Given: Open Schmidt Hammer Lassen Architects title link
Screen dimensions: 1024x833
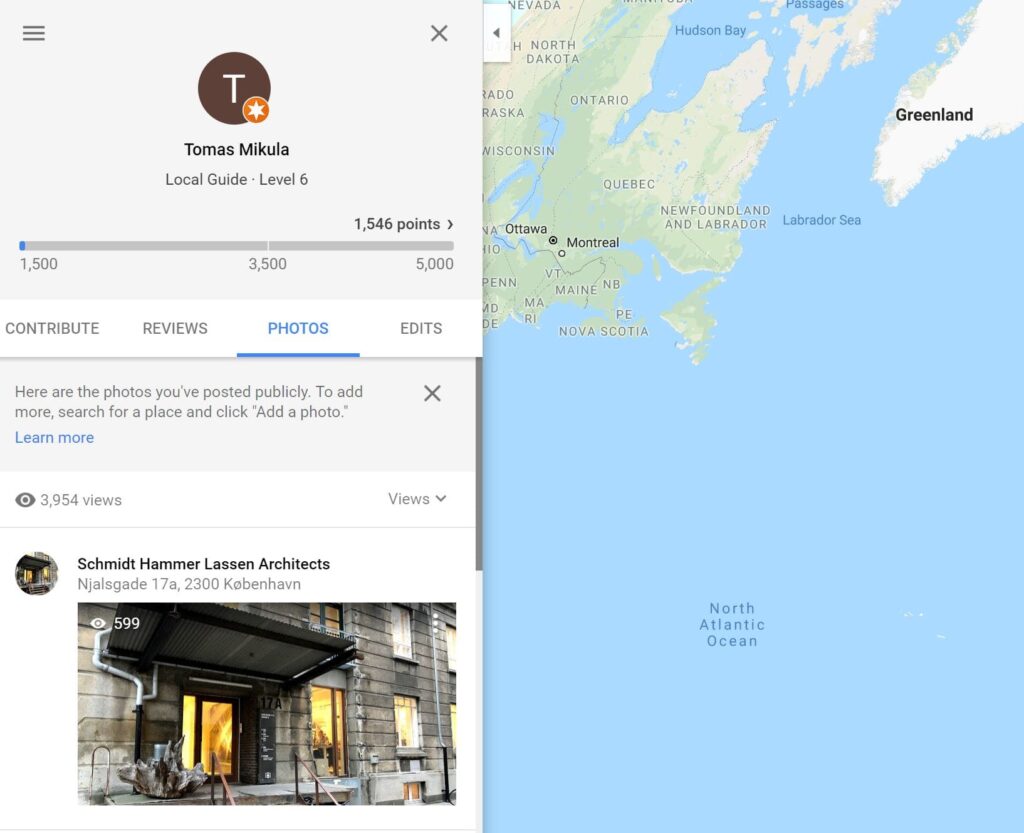Looking at the screenshot, I should [x=204, y=564].
